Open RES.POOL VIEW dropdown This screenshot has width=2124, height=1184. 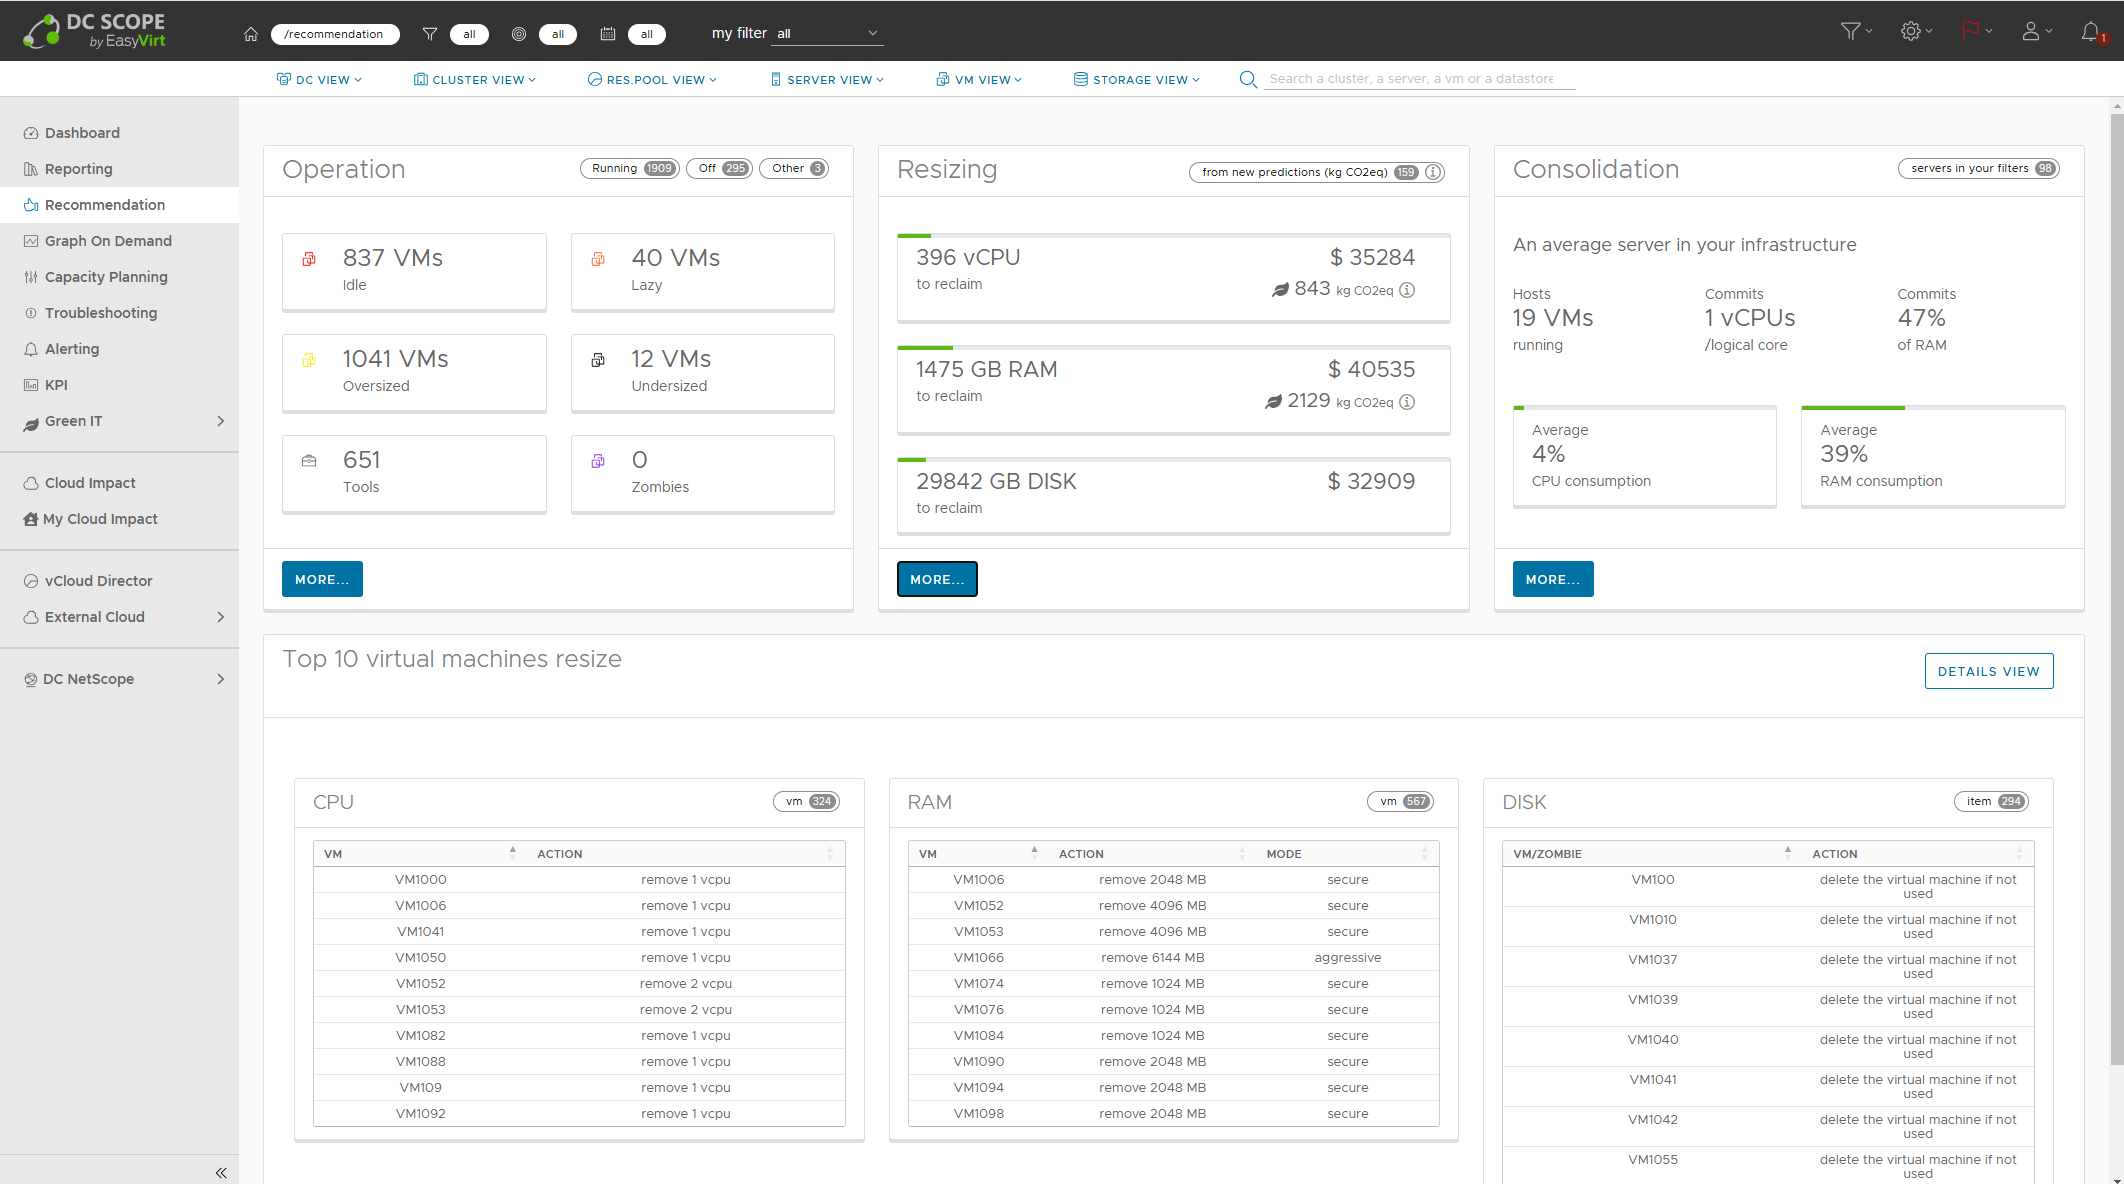click(x=652, y=79)
